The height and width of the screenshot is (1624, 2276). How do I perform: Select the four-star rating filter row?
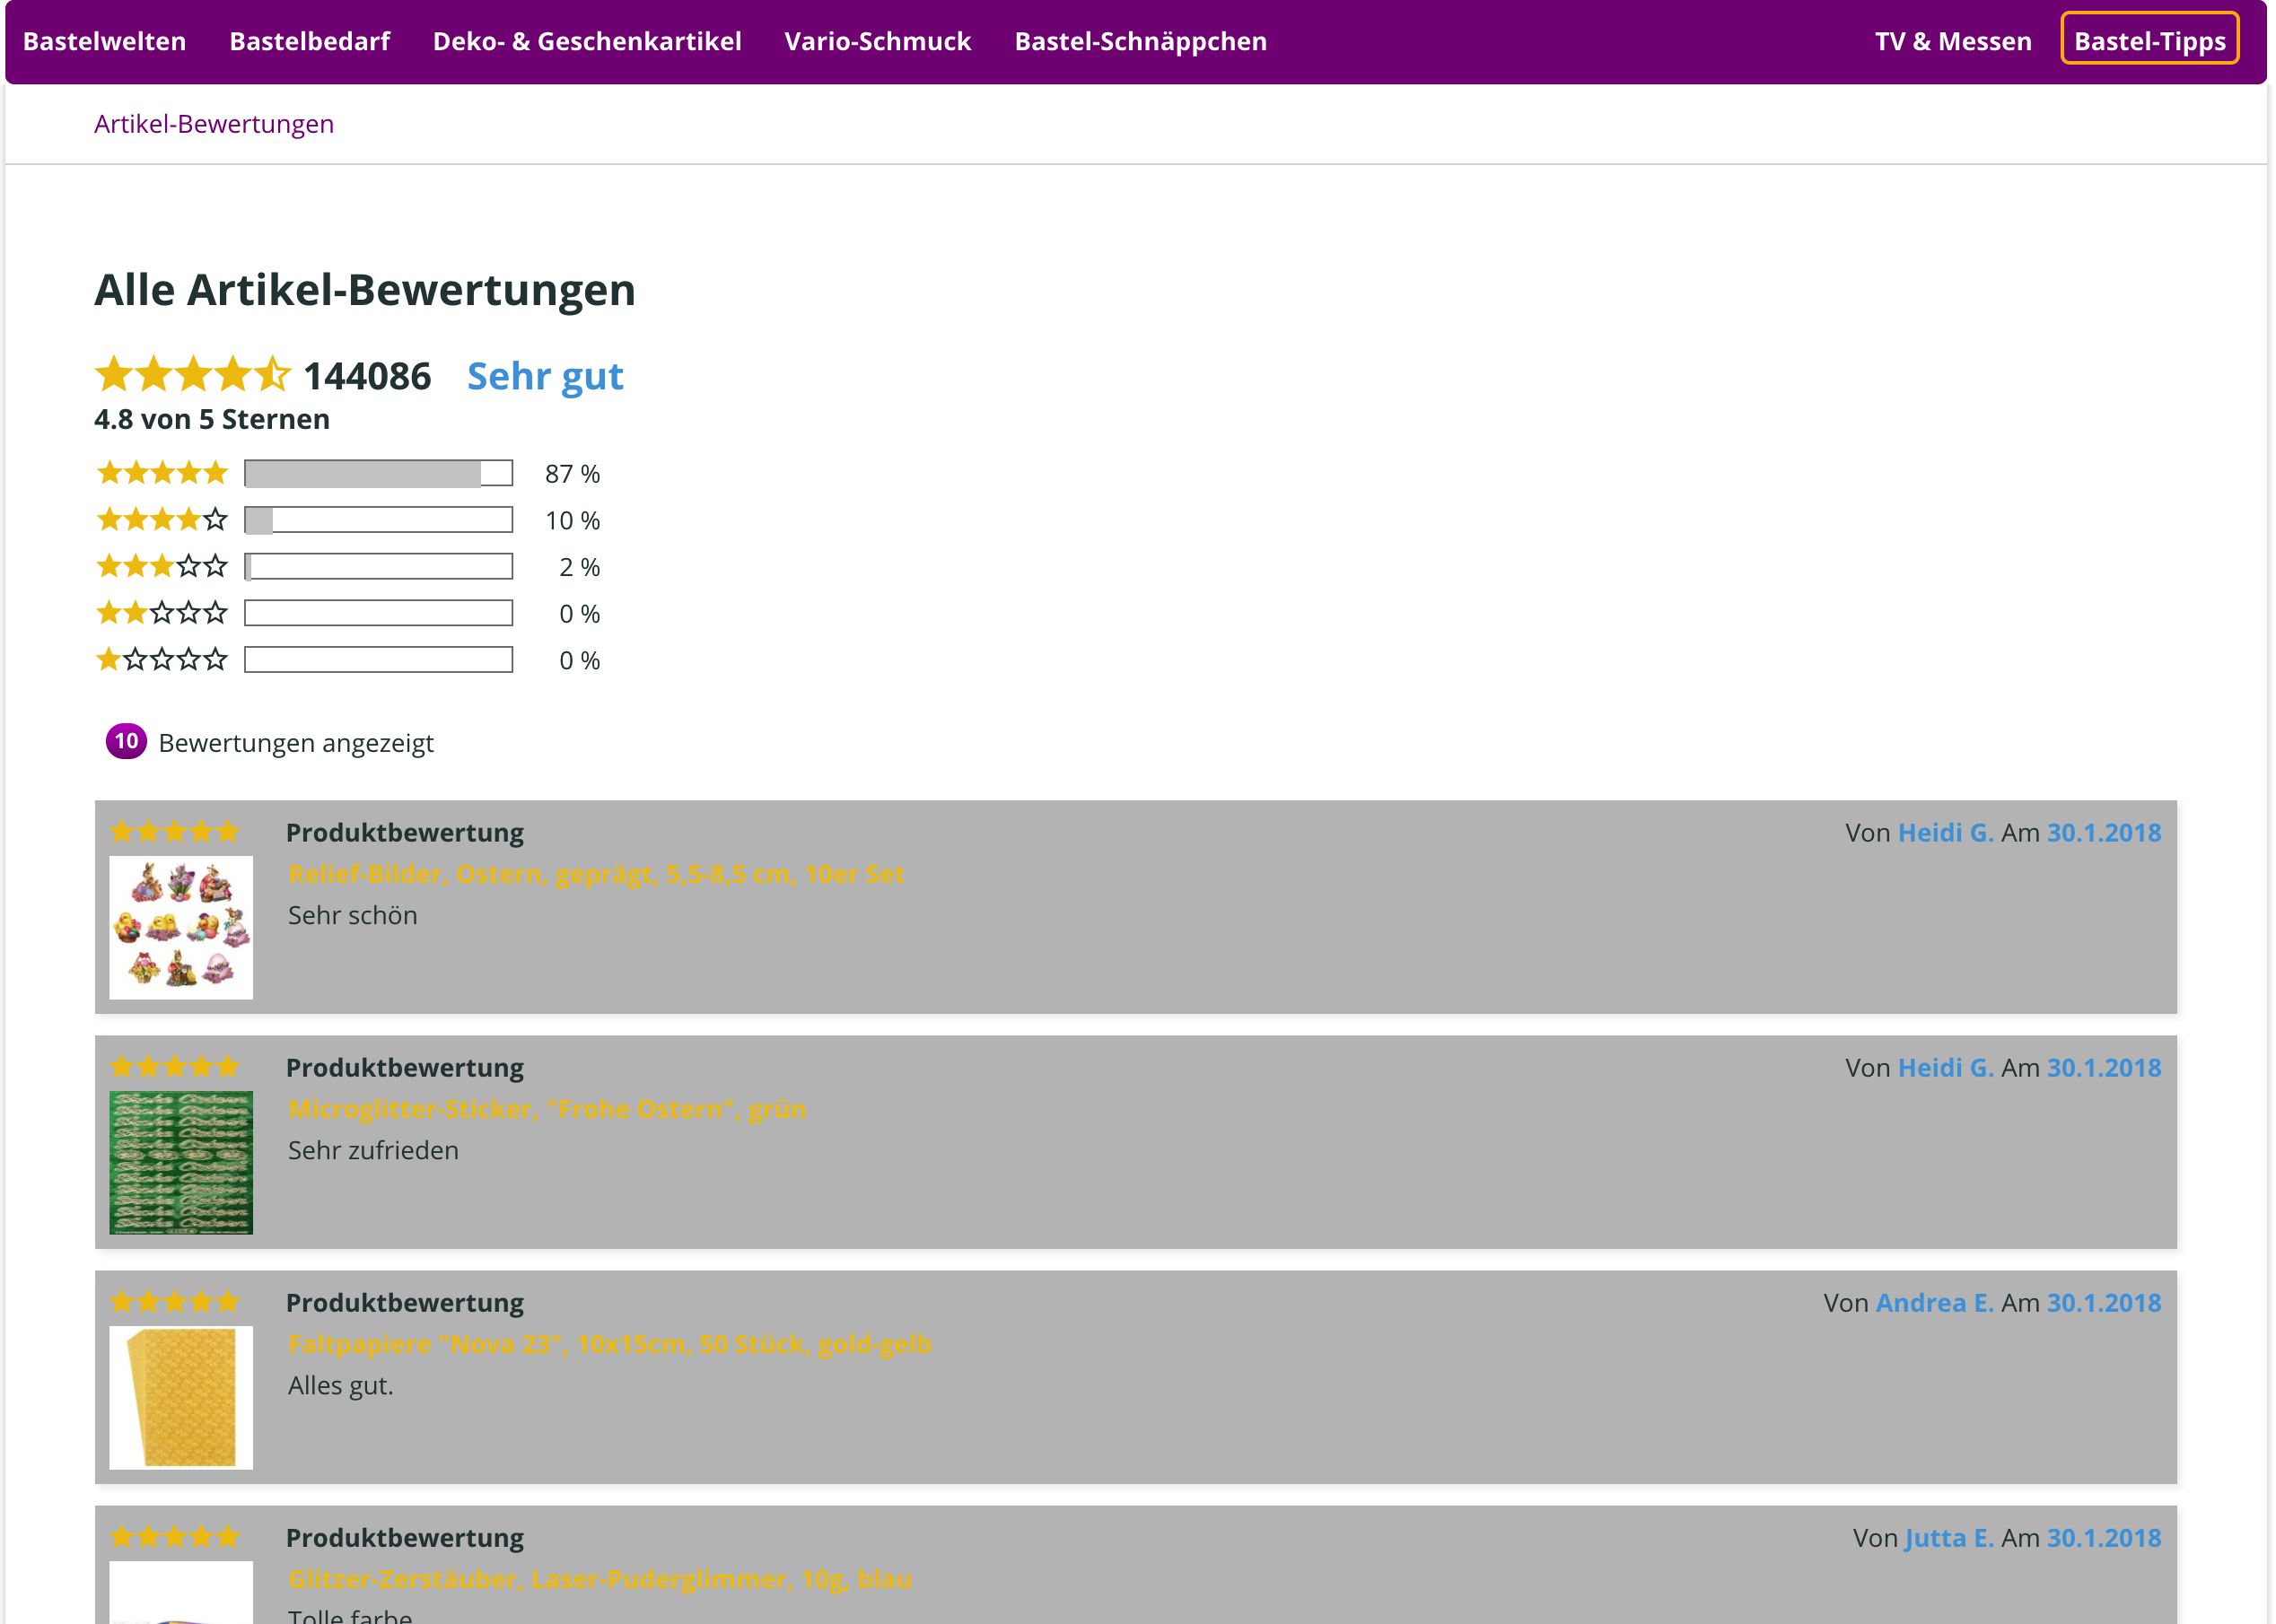(348, 520)
